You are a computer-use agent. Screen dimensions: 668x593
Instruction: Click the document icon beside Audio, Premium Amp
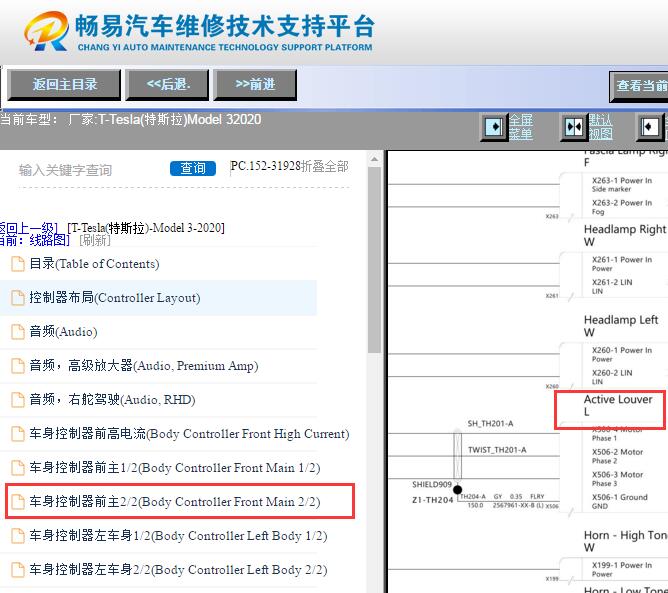(x=18, y=366)
